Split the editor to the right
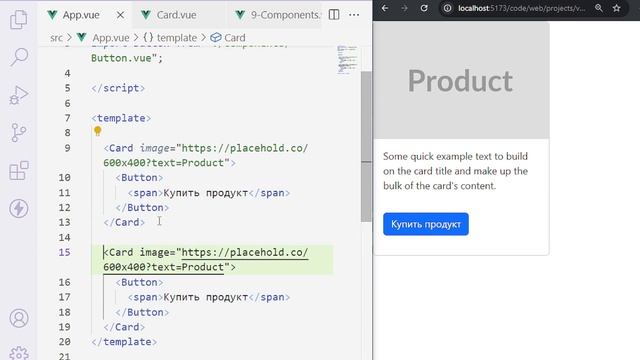 (334, 15)
